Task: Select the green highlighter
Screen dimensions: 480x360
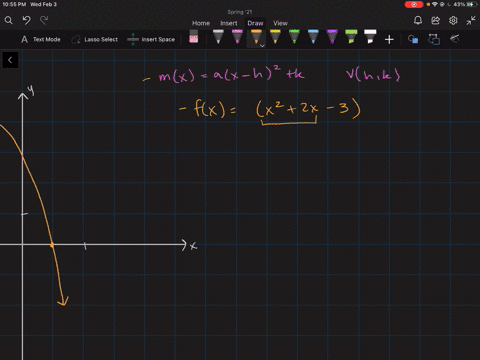Action: [351, 37]
